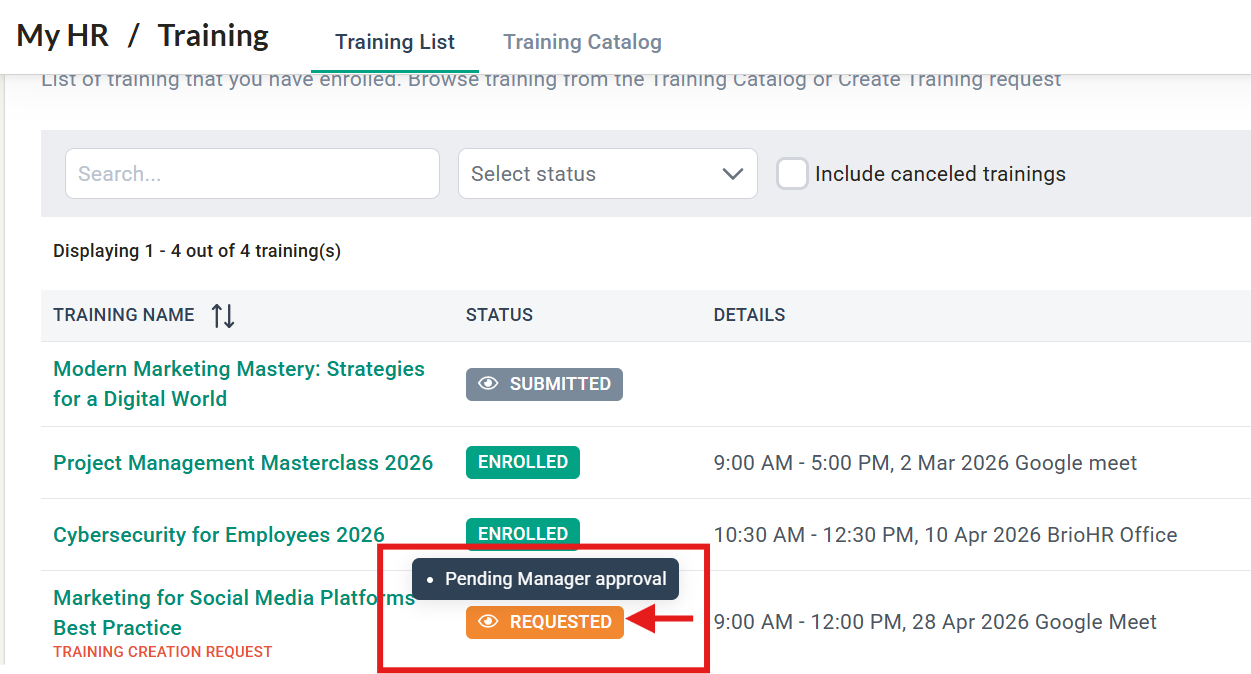The width and height of the screenshot is (1251, 674).
Task: Click the Status column header
Action: coord(499,315)
